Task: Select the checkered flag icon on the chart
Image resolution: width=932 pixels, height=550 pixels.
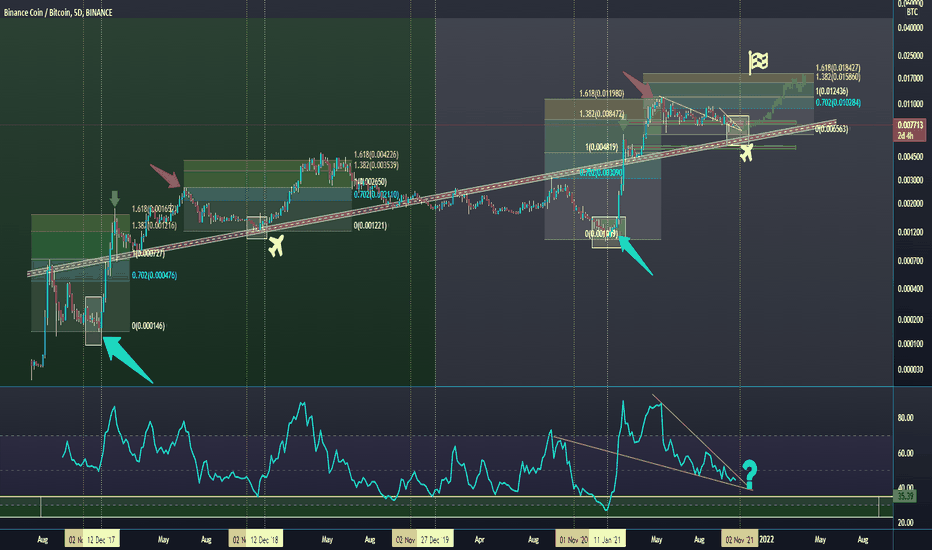Action: 758,61
